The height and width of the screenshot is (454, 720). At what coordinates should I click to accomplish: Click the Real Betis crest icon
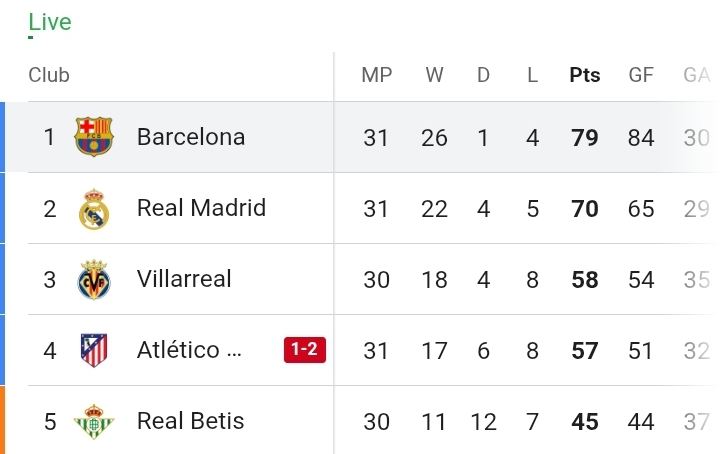[x=95, y=422]
